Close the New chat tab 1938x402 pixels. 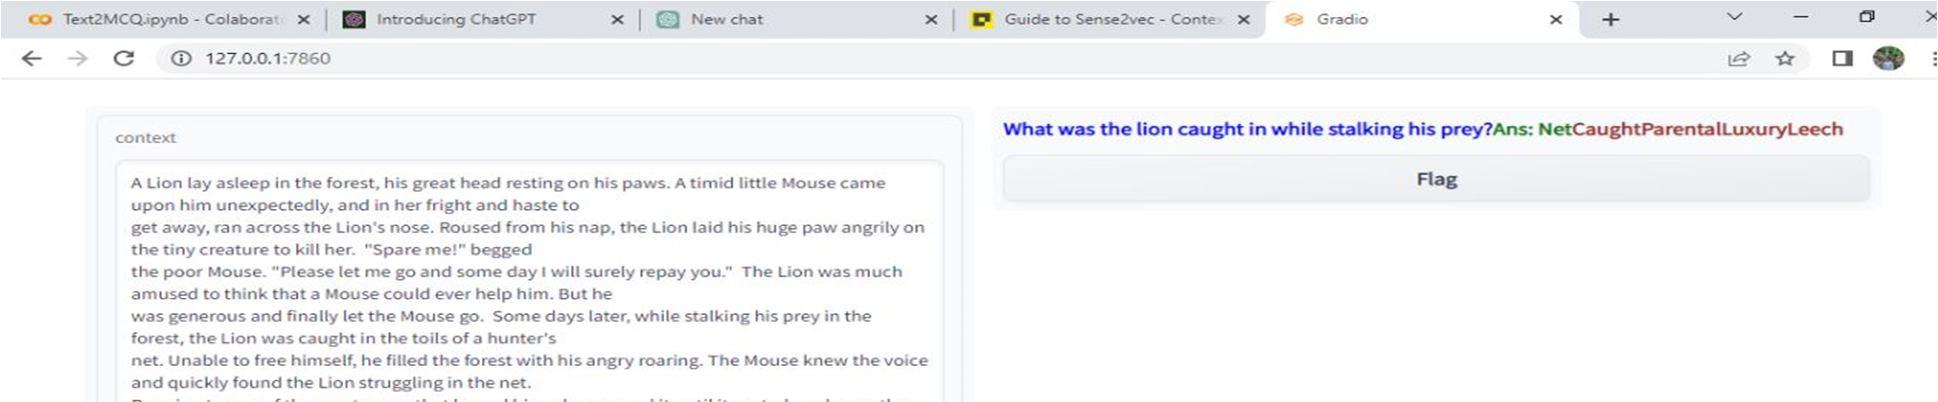click(x=931, y=19)
